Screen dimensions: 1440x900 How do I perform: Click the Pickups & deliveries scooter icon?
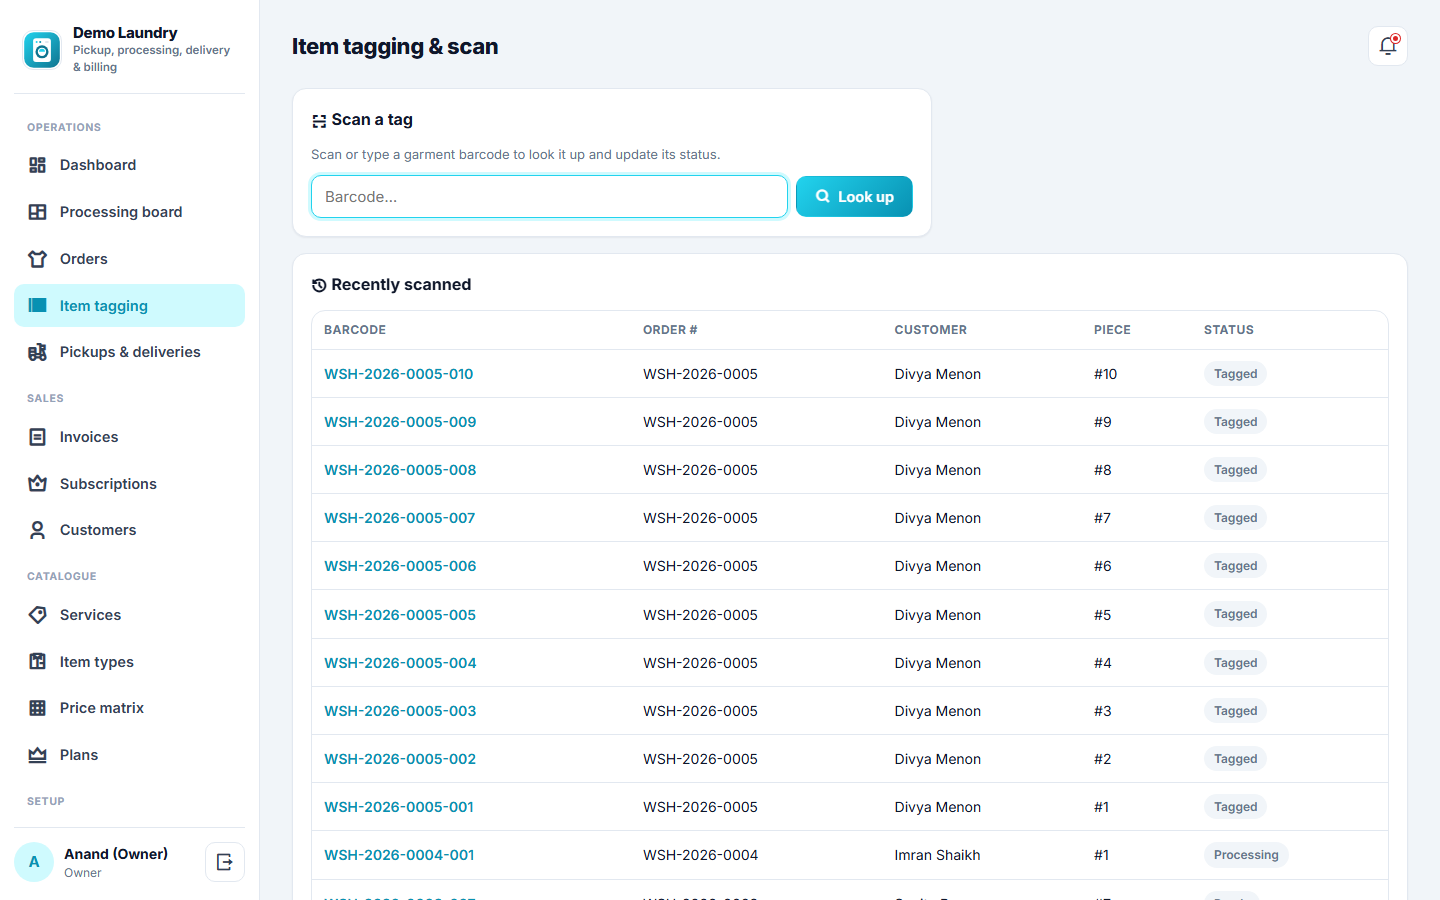click(38, 352)
